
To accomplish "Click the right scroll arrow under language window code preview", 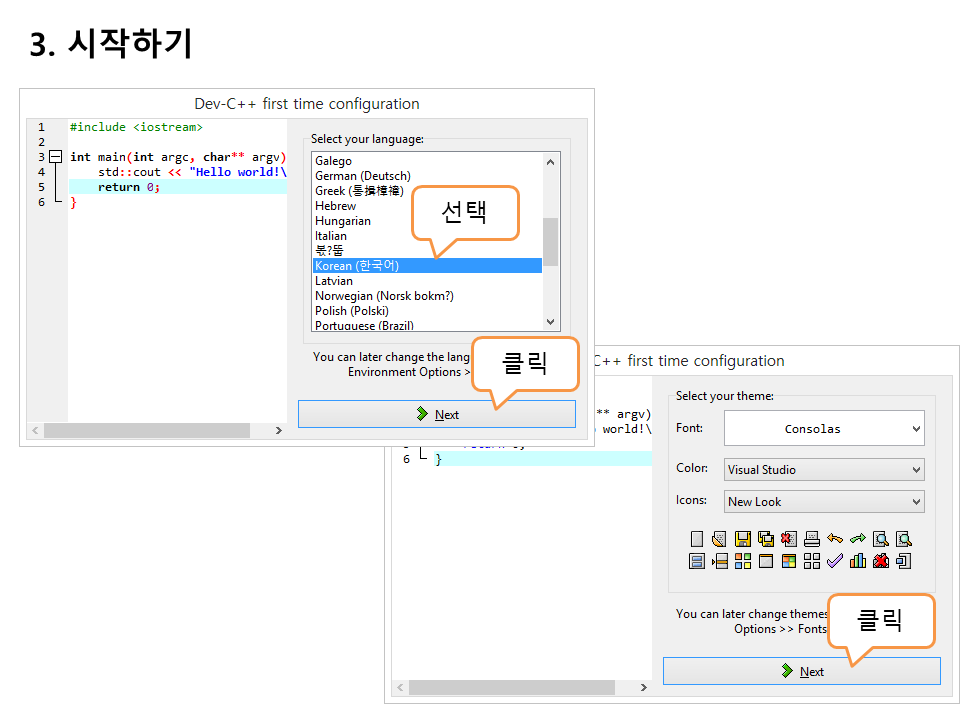I will tap(279, 430).
